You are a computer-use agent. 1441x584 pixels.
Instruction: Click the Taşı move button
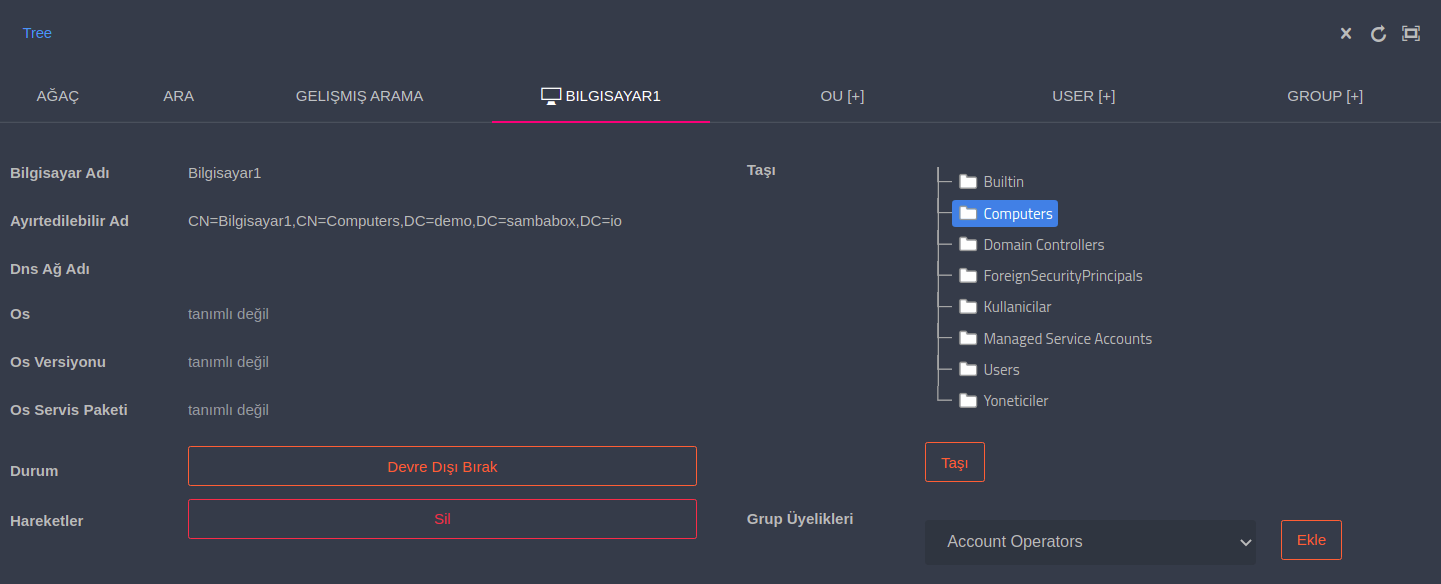(x=954, y=463)
